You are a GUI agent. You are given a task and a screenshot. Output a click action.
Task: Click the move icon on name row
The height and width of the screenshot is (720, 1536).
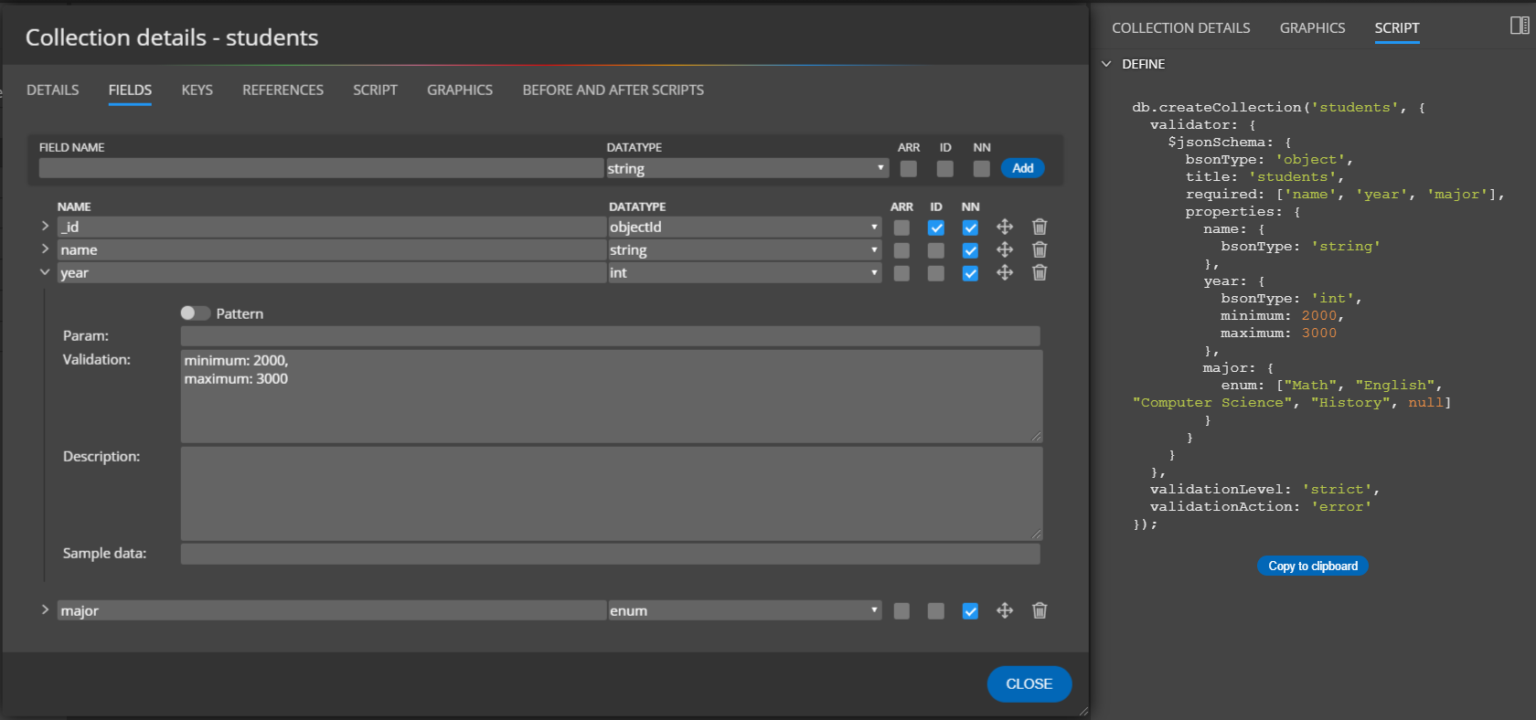point(1005,250)
